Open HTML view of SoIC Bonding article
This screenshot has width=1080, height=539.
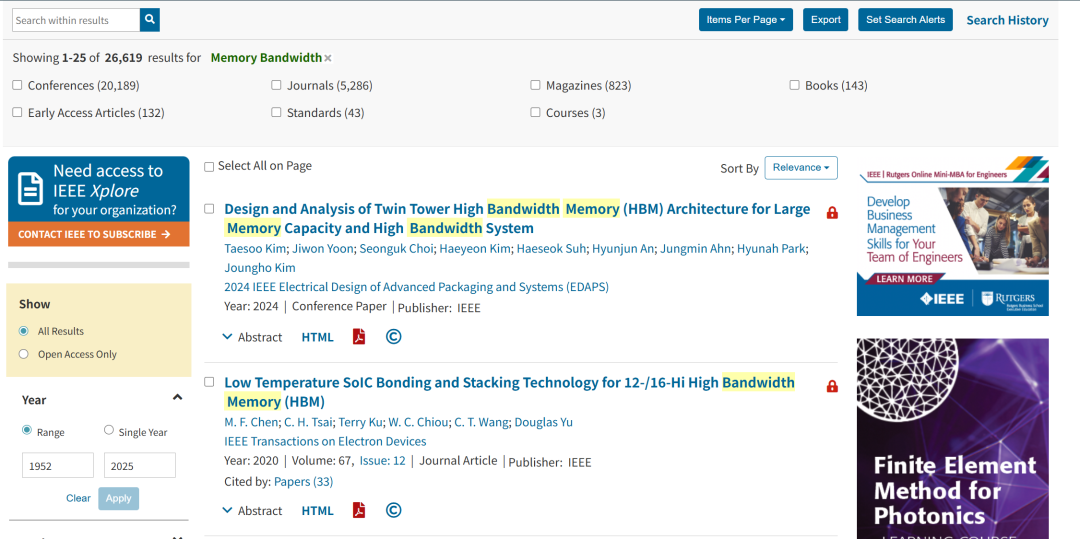click(318, 511)
